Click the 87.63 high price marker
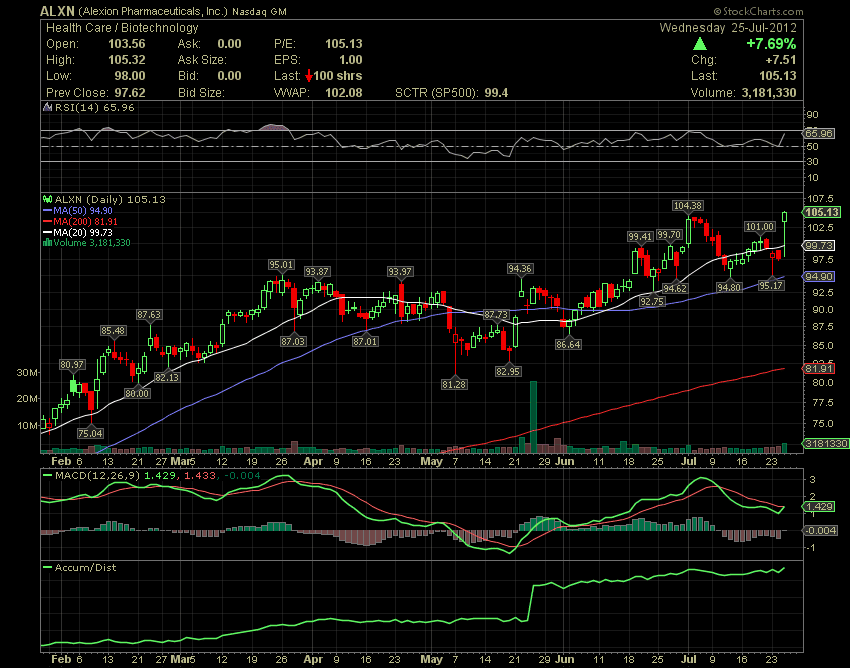 point(149,314)
